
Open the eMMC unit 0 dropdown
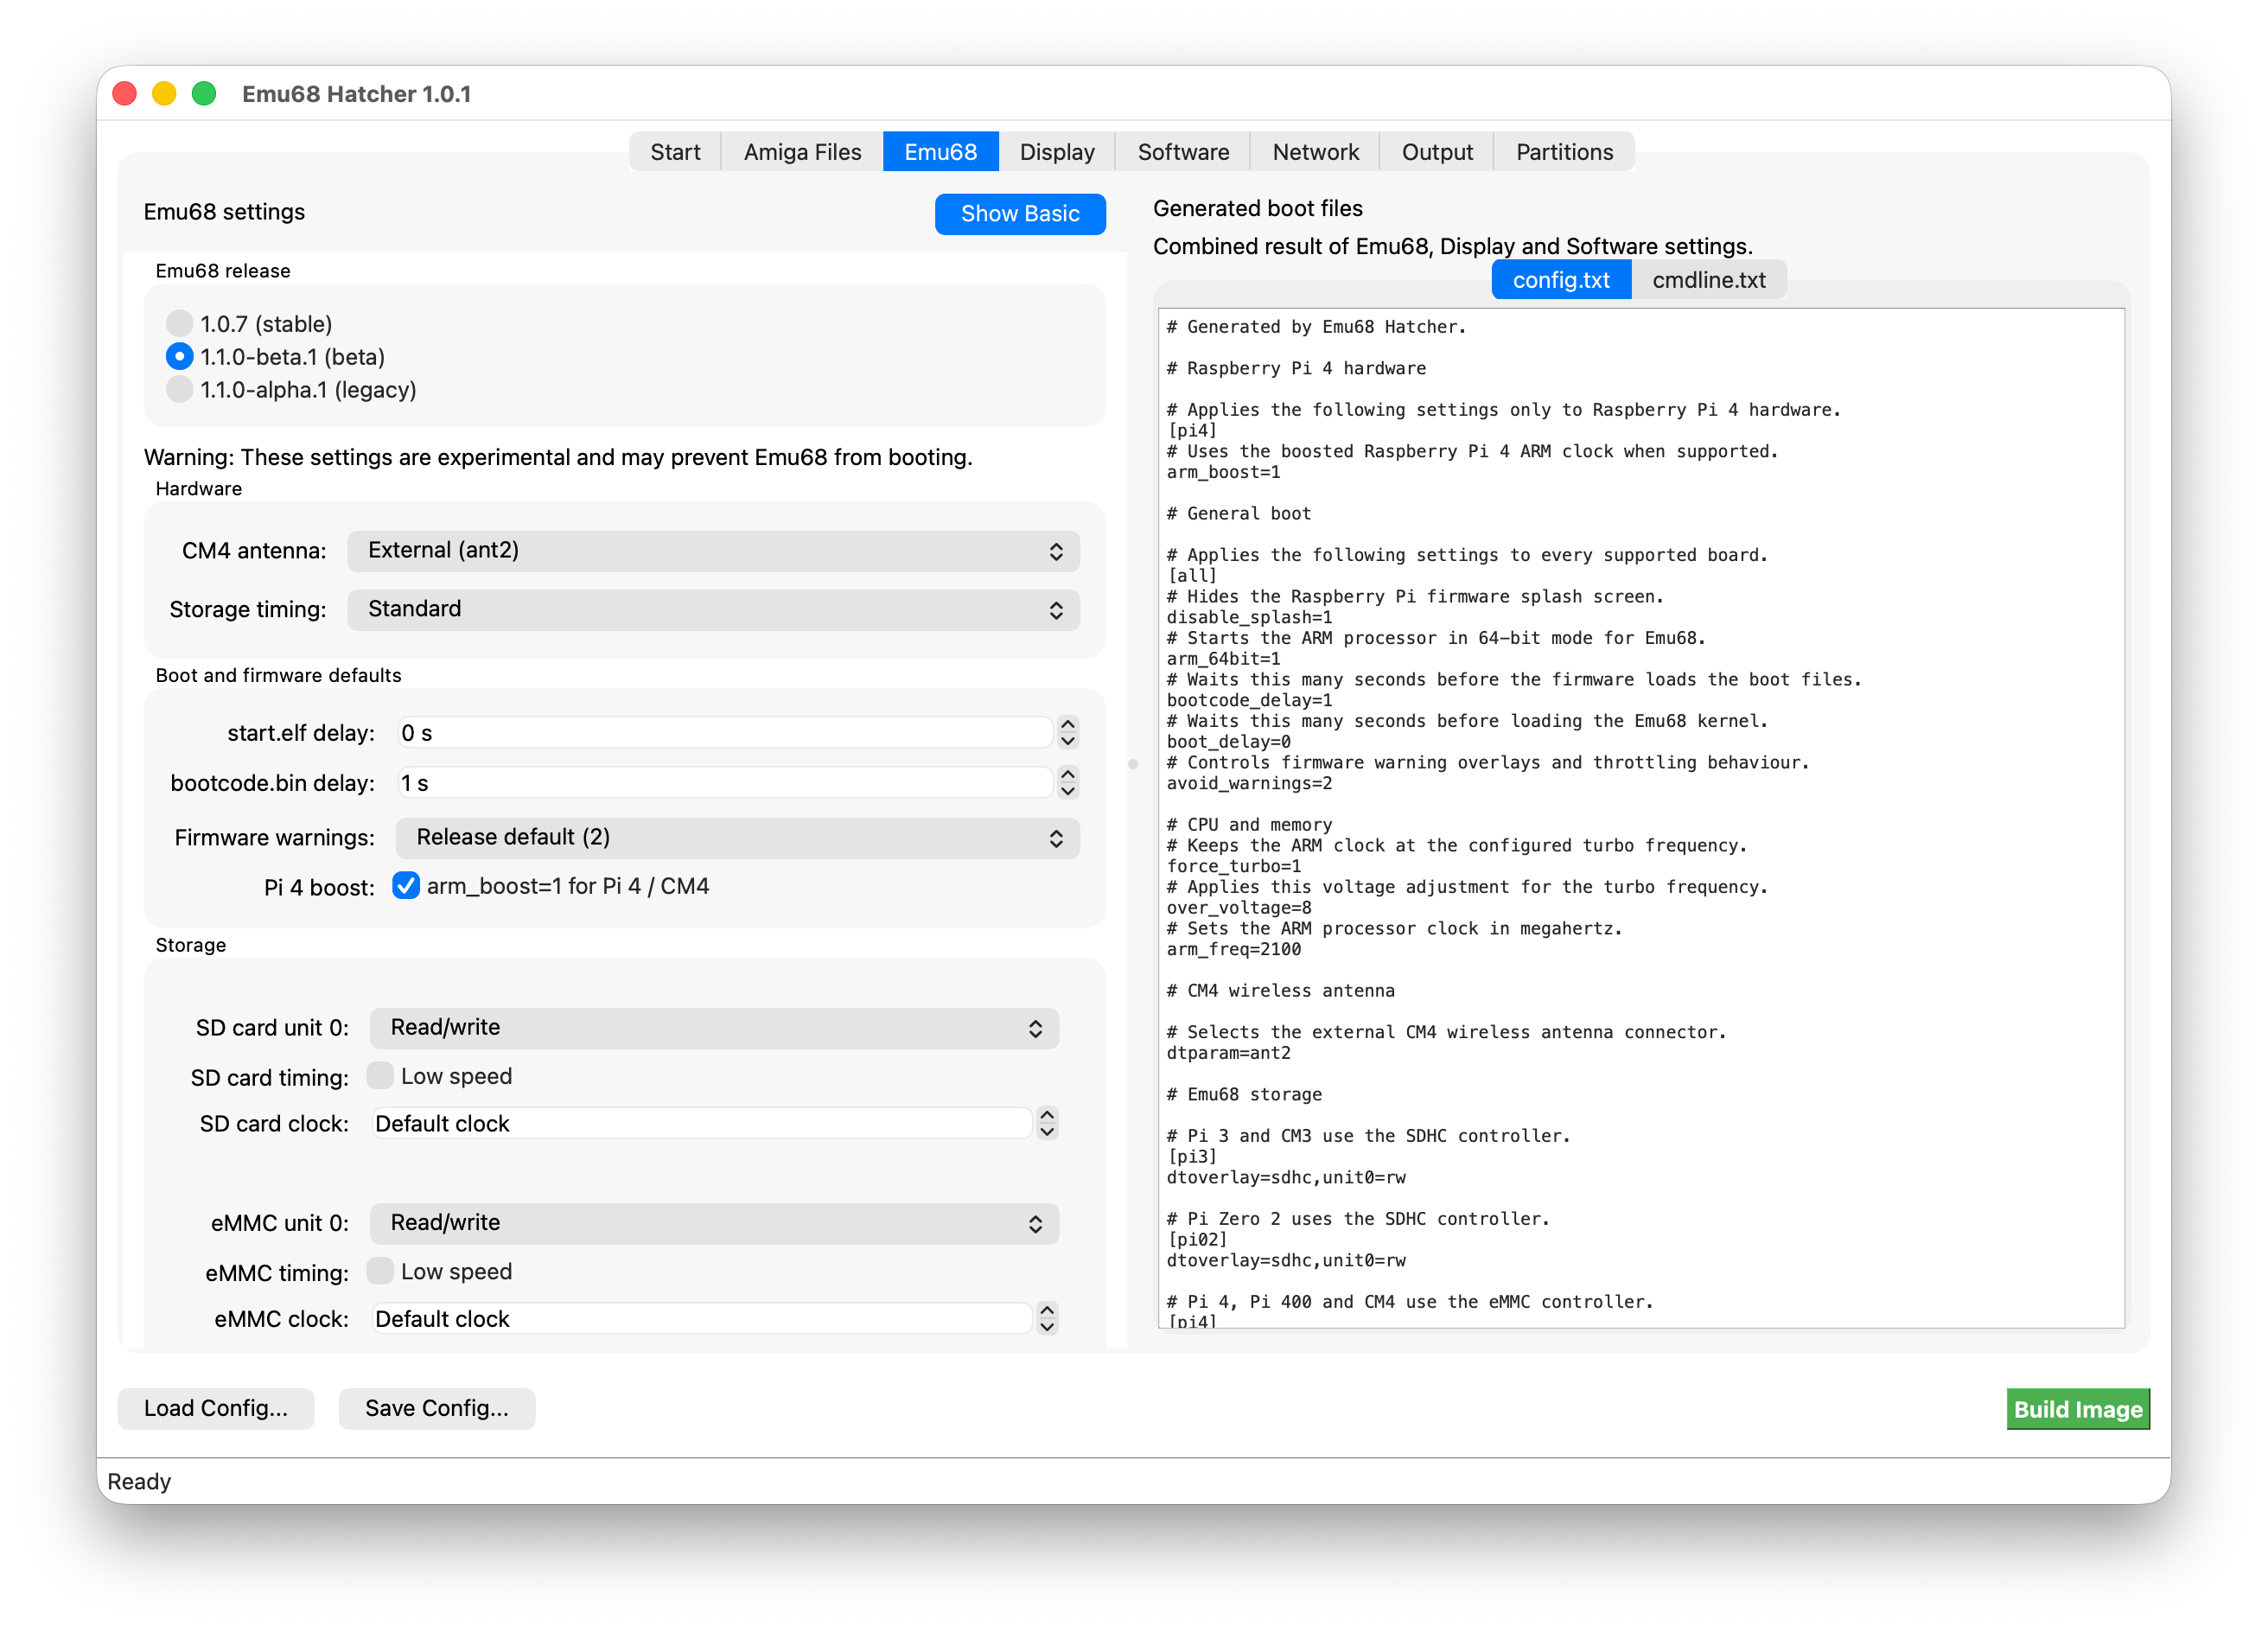[714, 1222]
